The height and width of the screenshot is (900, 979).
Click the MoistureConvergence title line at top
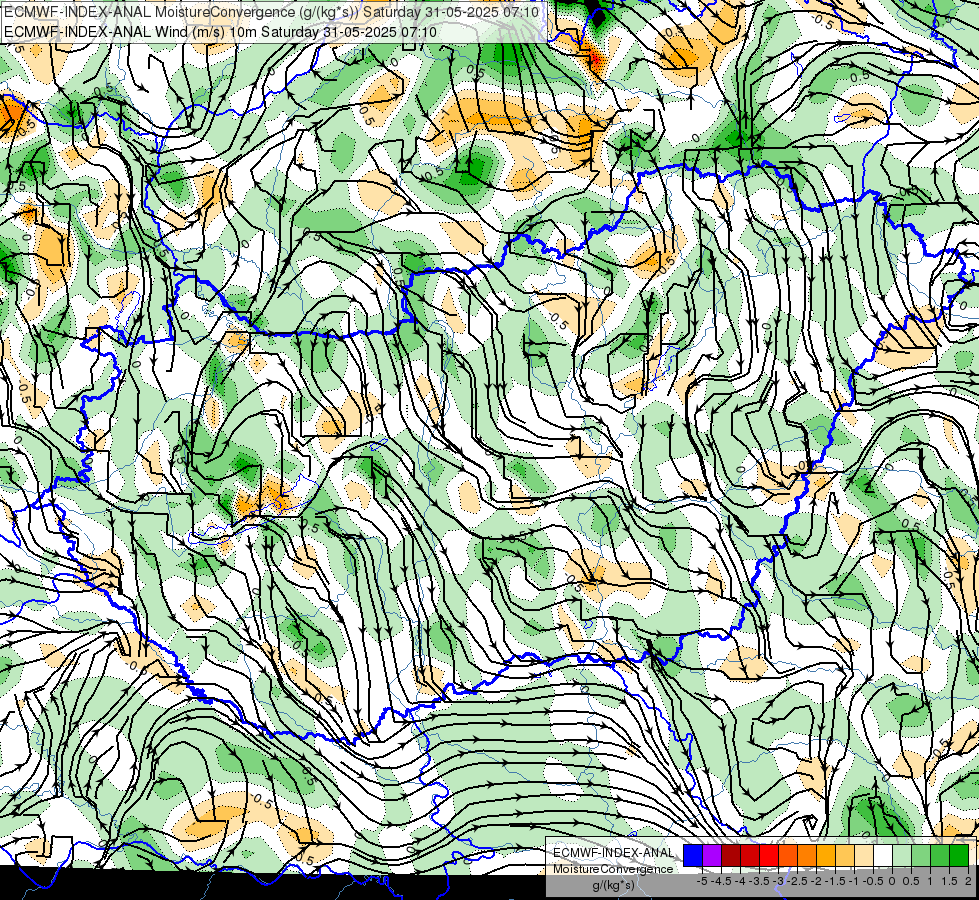pyautogui.click(x=272, y=12)
